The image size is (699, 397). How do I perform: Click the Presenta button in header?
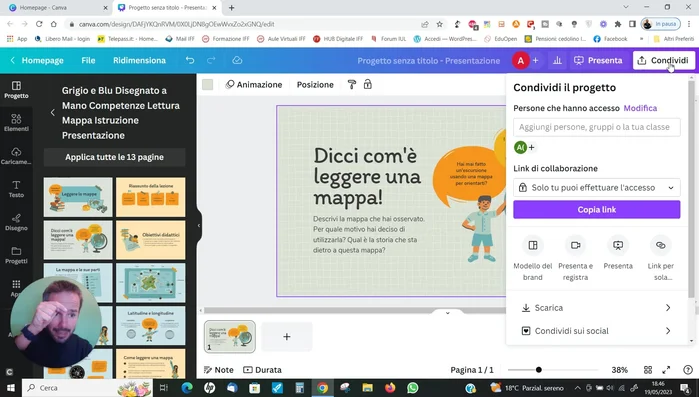[x=598, y=60]
